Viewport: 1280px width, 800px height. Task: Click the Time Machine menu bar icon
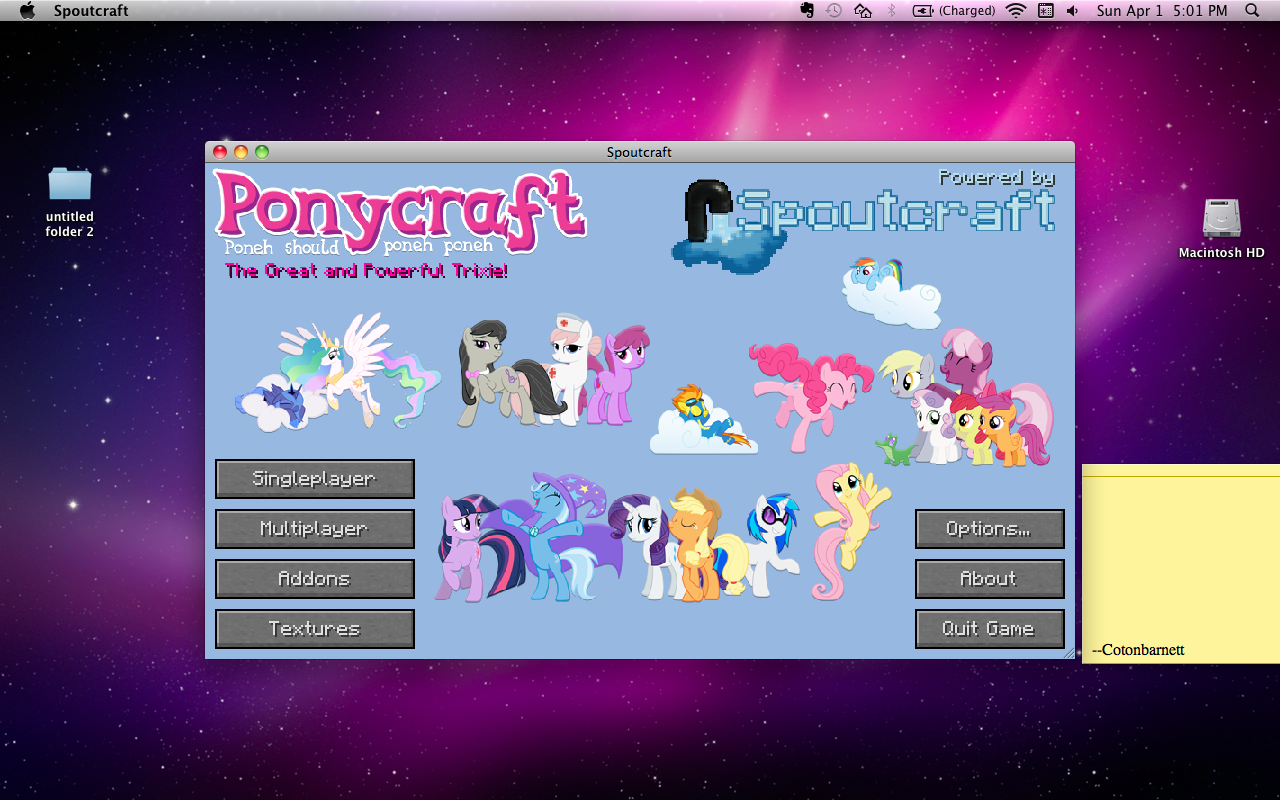834,11
